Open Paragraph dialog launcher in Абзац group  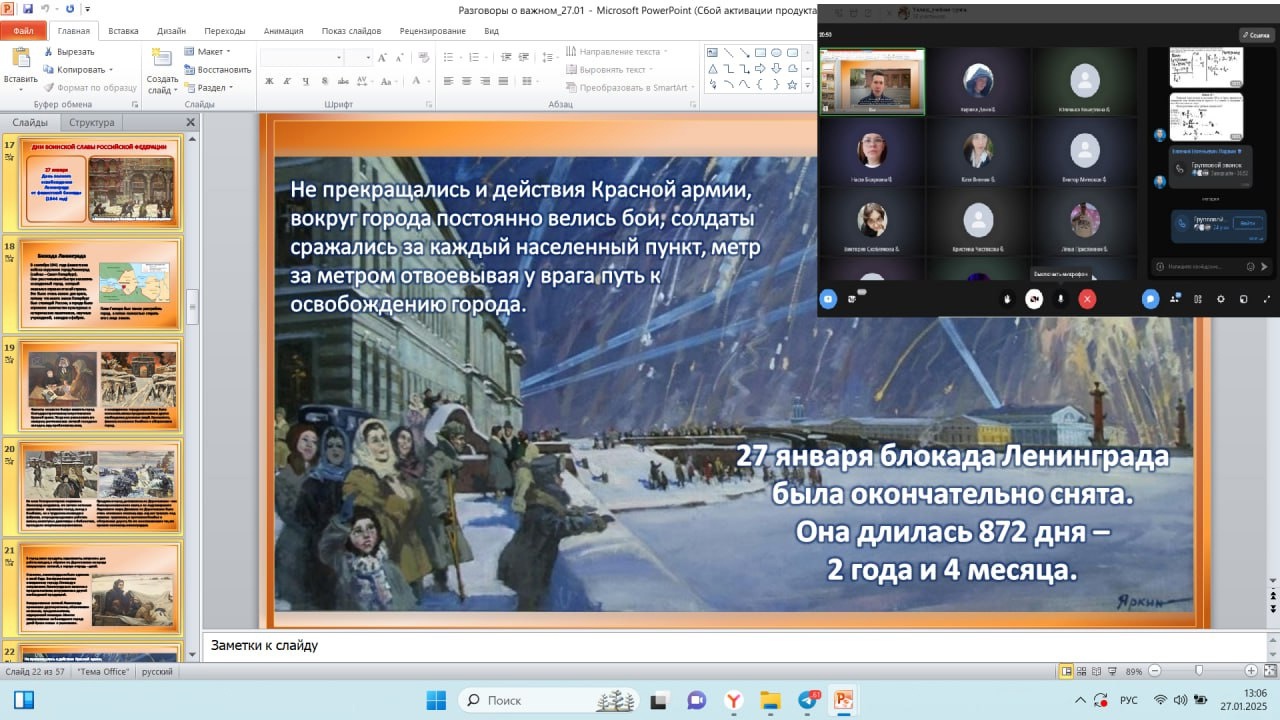coord(693,104)
